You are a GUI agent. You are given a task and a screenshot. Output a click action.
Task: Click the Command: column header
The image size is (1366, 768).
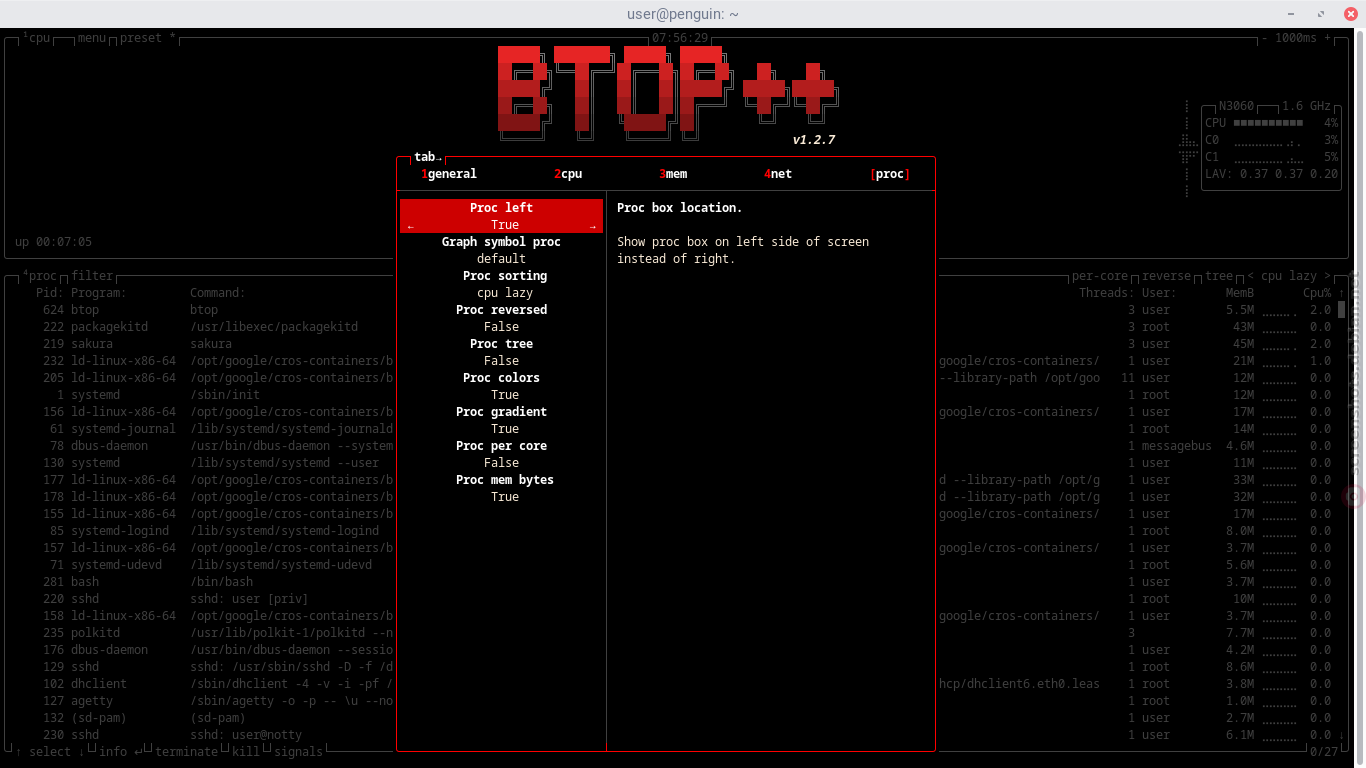[218, 293]
